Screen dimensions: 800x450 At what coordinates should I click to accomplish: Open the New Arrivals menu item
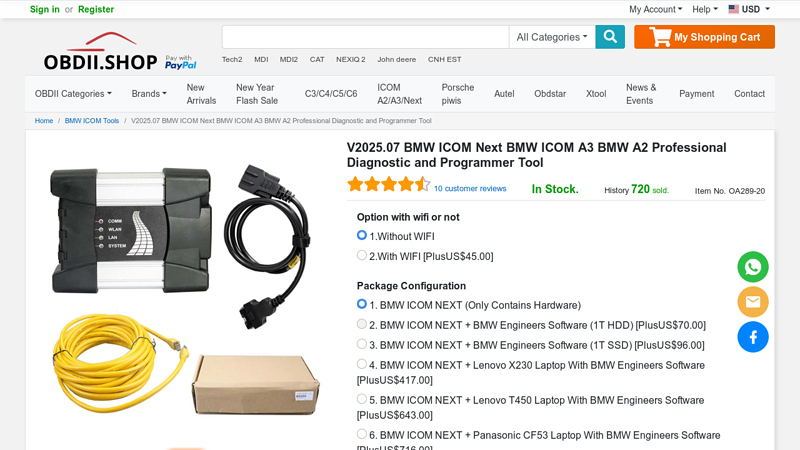pos(201,94)
